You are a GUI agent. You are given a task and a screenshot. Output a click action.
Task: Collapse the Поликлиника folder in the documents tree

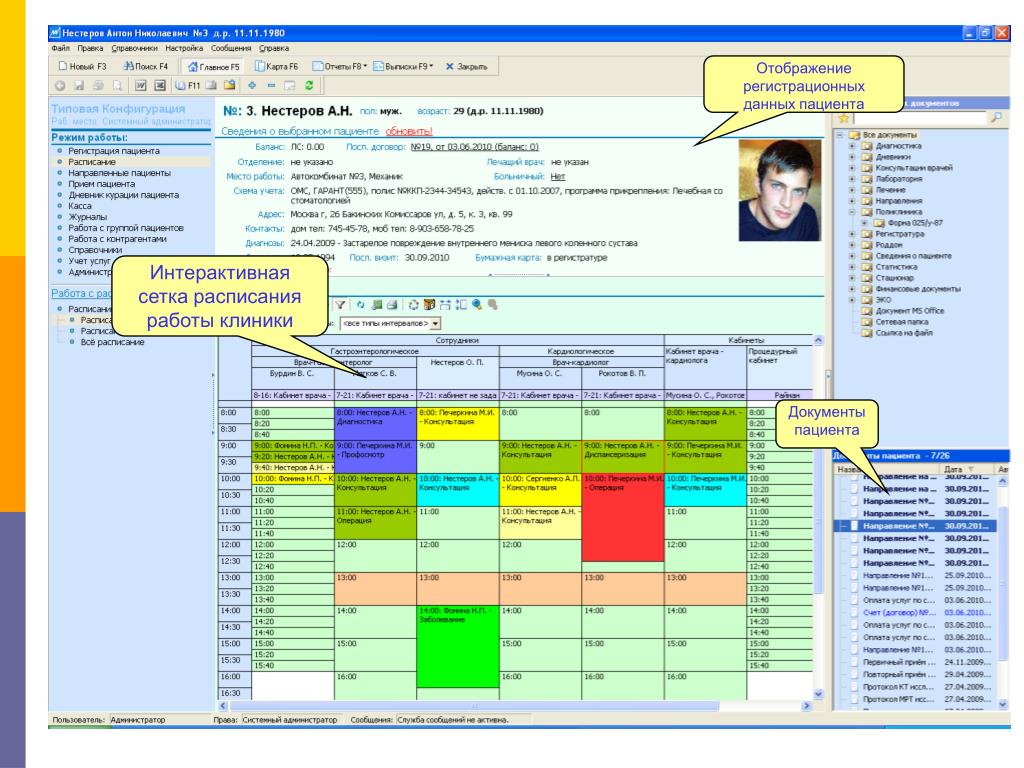click(x=852, y=212)
